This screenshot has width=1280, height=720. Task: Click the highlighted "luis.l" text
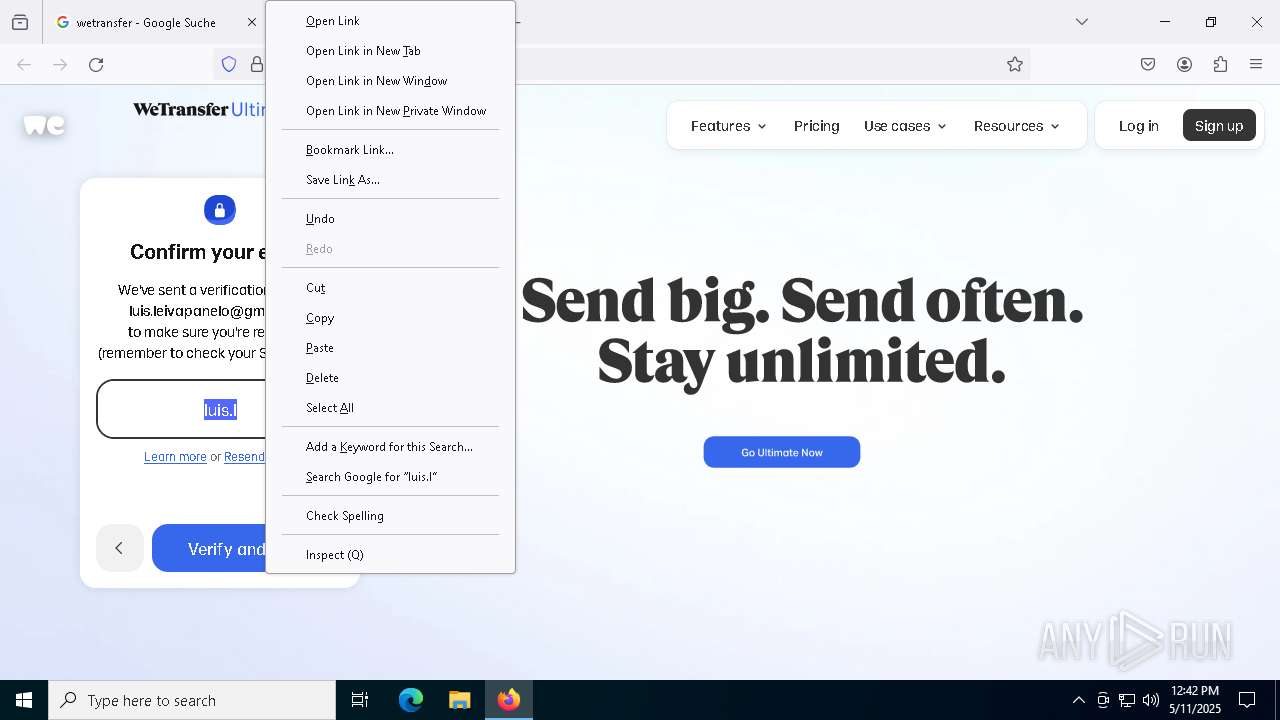coord(220,410)
